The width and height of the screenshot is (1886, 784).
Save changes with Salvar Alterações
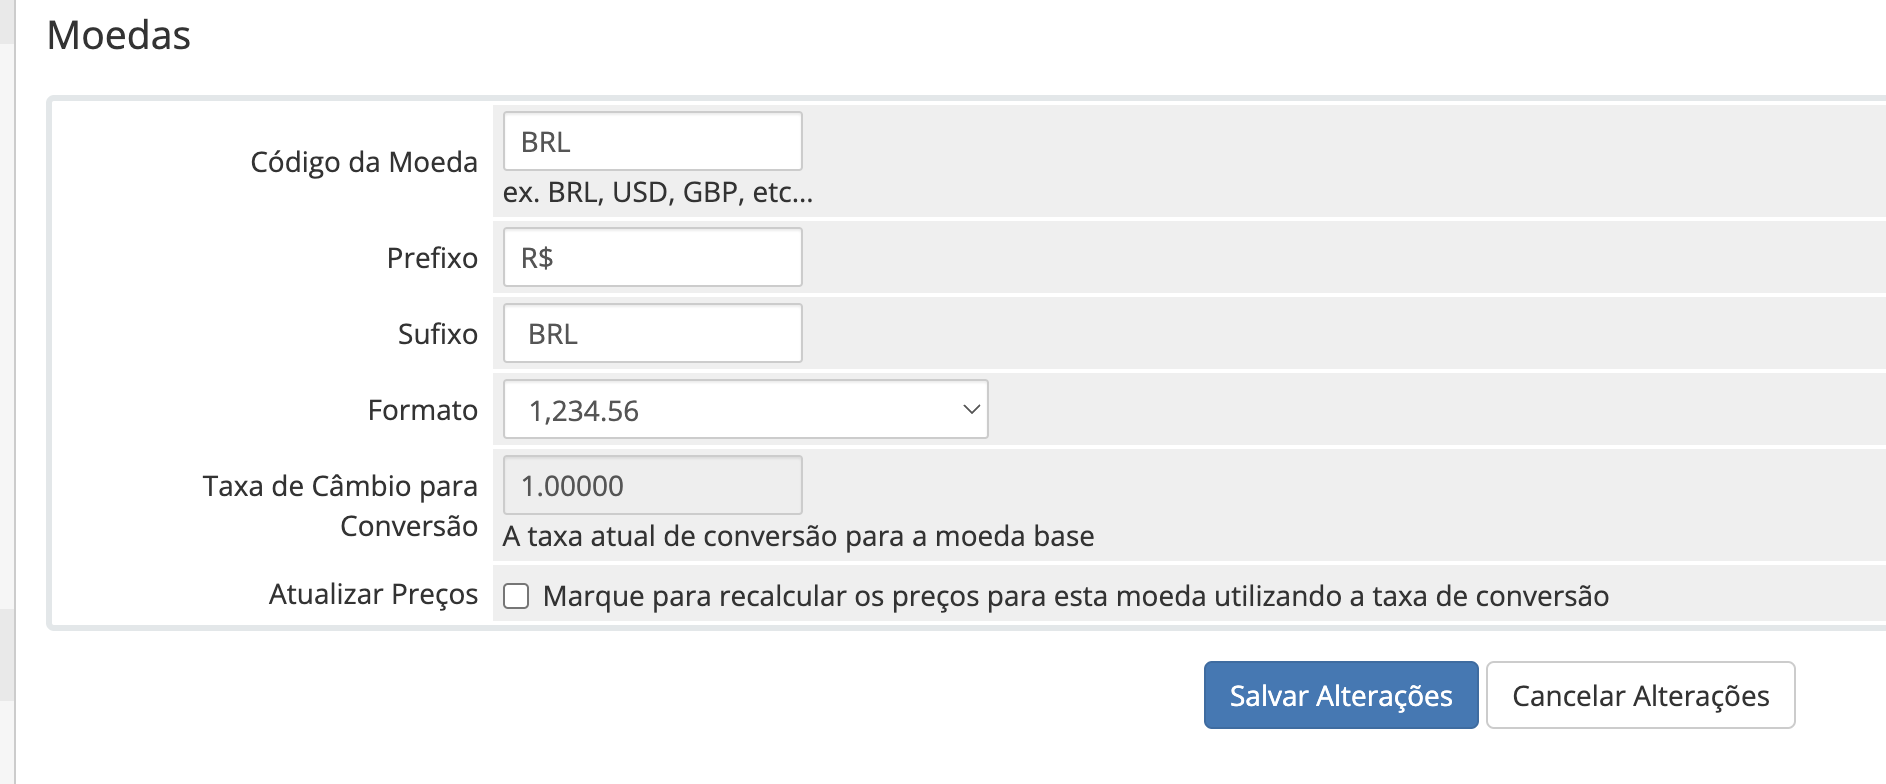tap(1340, 695)
